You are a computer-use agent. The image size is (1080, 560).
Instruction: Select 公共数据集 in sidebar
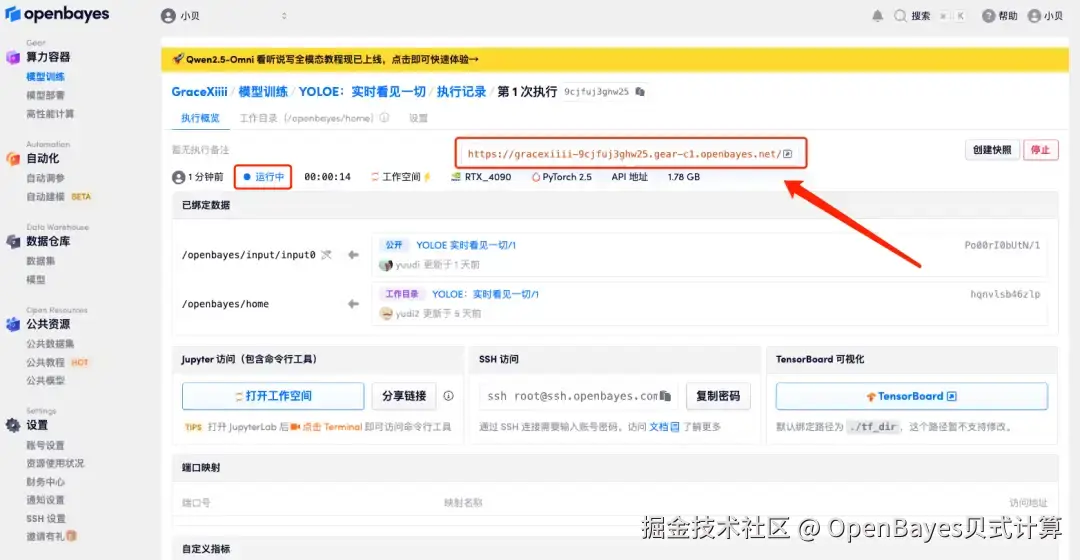click(50, 343)
